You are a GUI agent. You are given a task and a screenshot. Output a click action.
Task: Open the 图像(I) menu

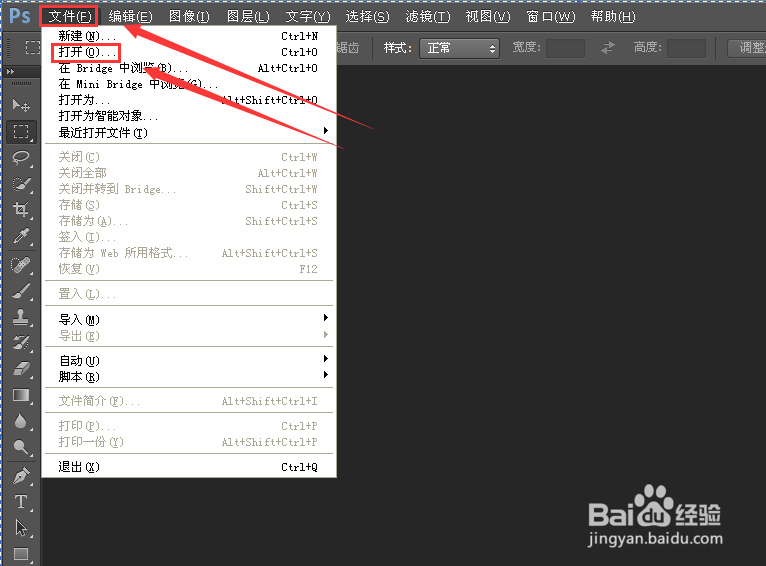tap(189, 16)
